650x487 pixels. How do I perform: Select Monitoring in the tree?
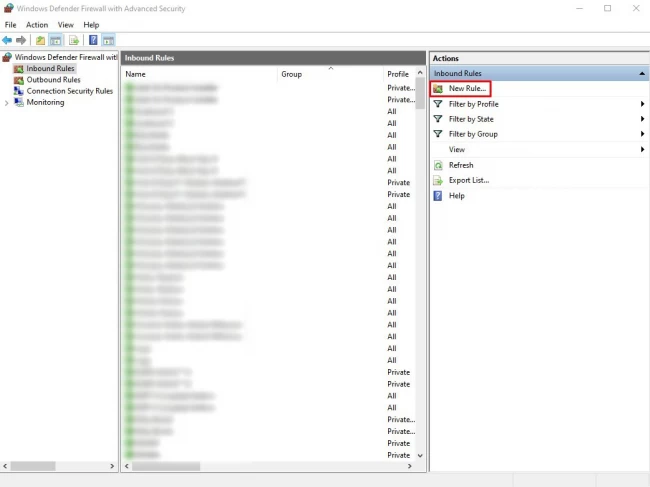pyautogui.click(x=45, y=102)
